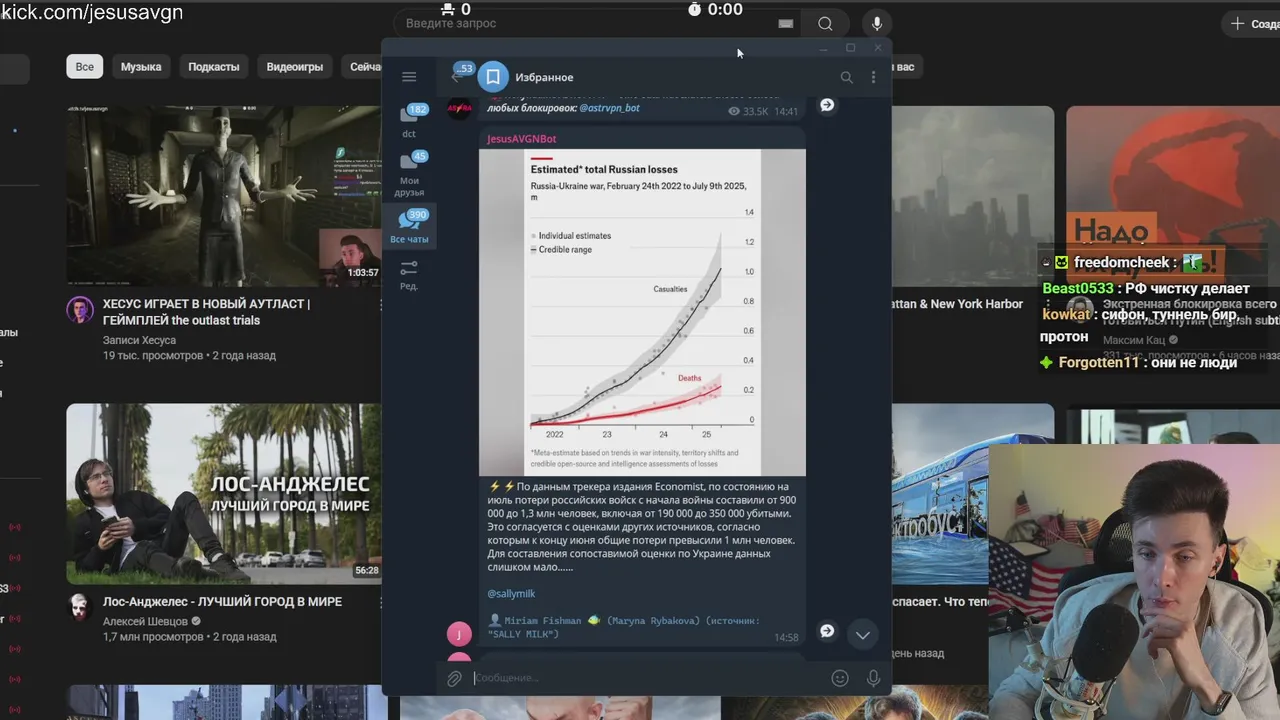Viewport: 1280px width, 720px height.
Task: Enlarge the Estimated Russian losses chart image
Action: (642, 312)
